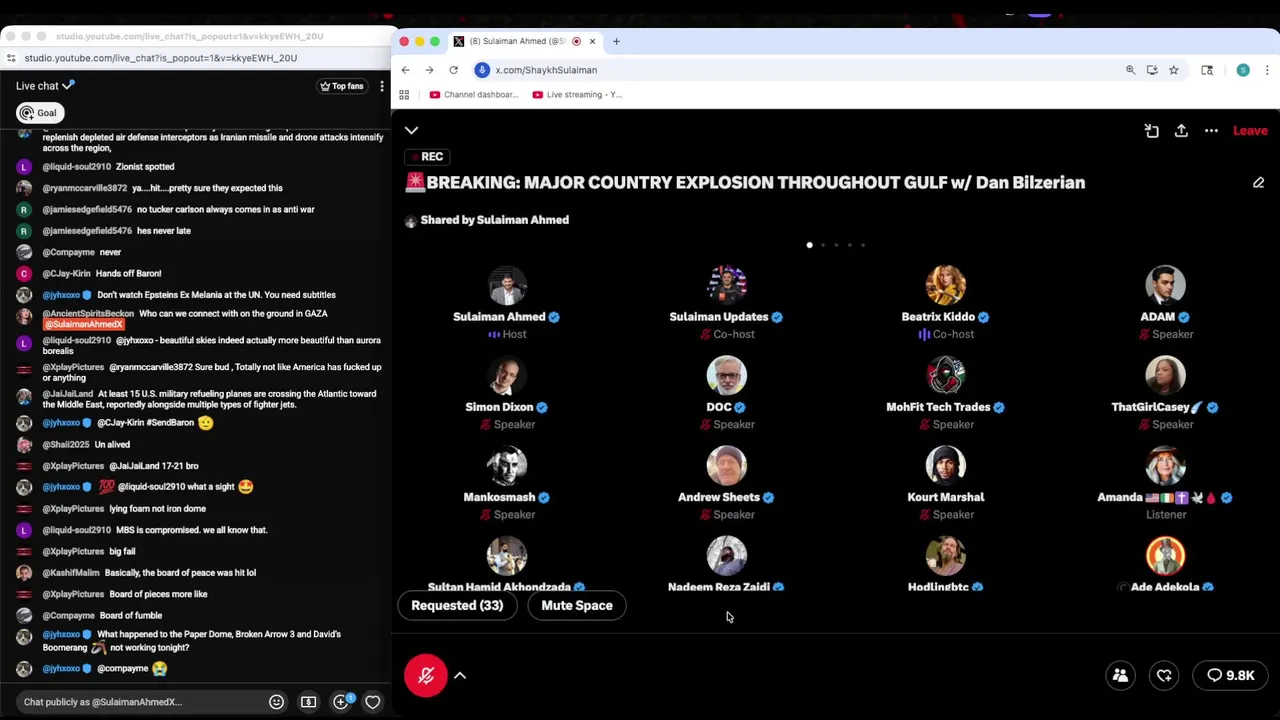
Task: Open ThatGirlCasey speaker avatar
Action: (x=1165, y=375)
